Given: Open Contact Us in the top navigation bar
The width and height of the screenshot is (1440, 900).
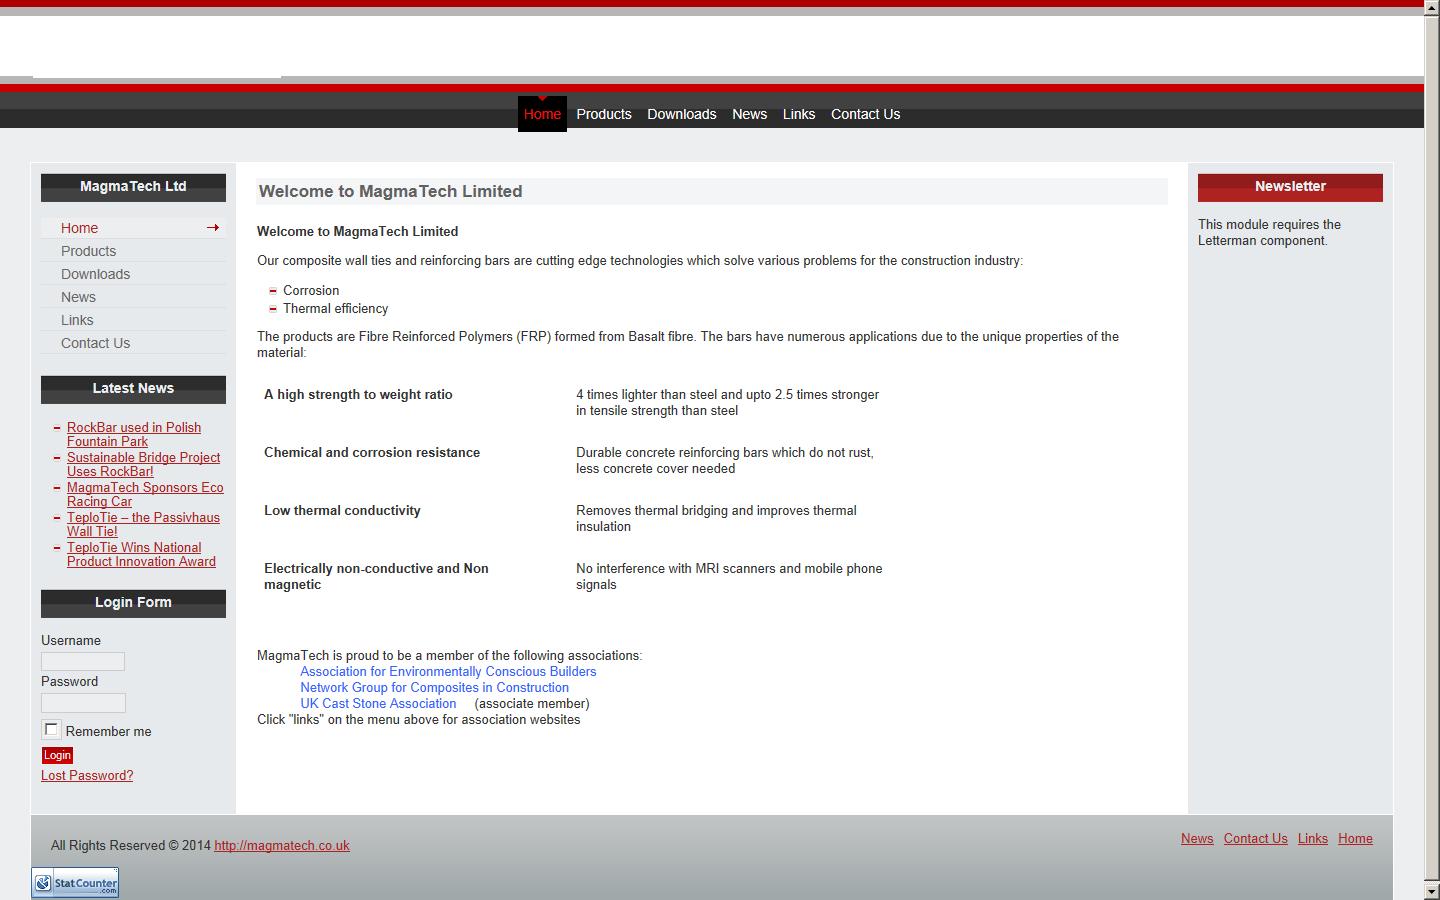Looking at the screenshot, I should (866, 114).
